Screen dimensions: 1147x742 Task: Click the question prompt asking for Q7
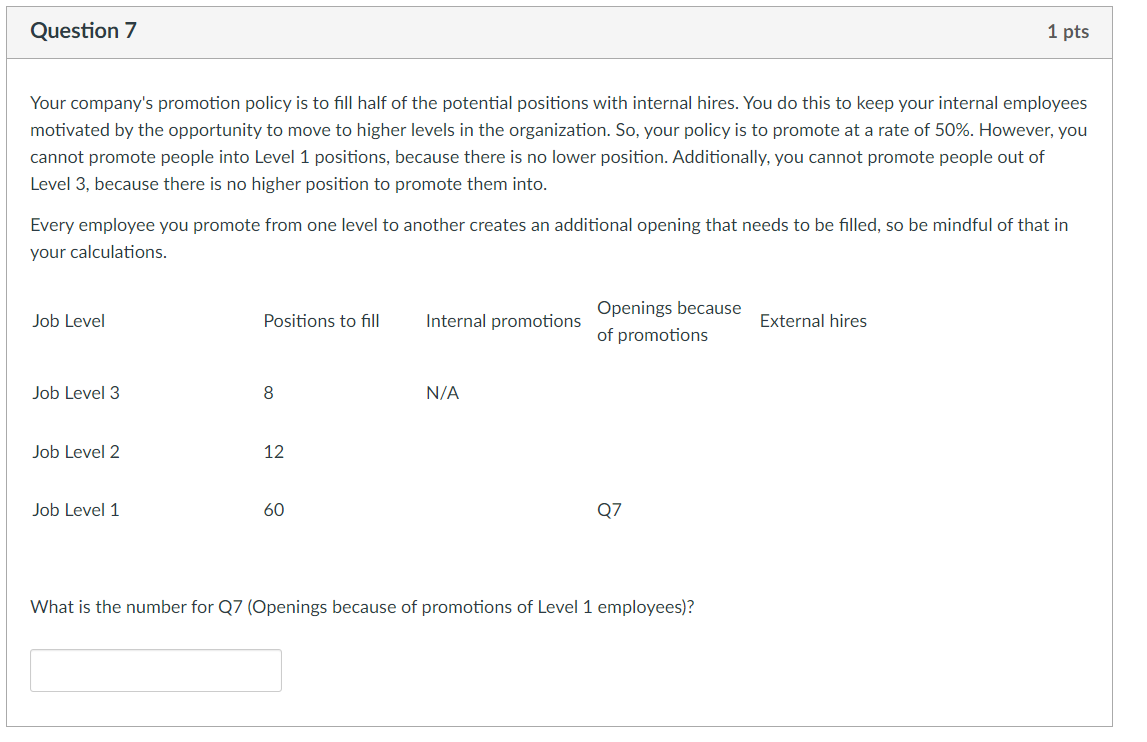coord(363,606)
